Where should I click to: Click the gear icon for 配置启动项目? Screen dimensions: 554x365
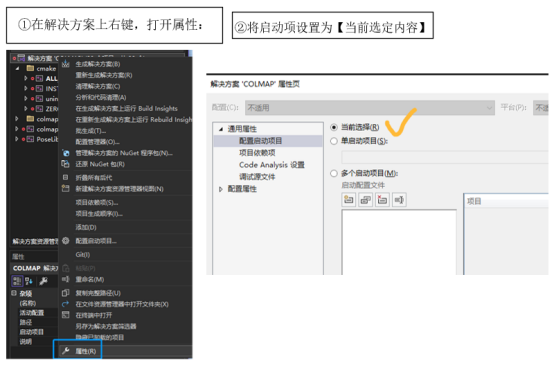coord(66,241)
